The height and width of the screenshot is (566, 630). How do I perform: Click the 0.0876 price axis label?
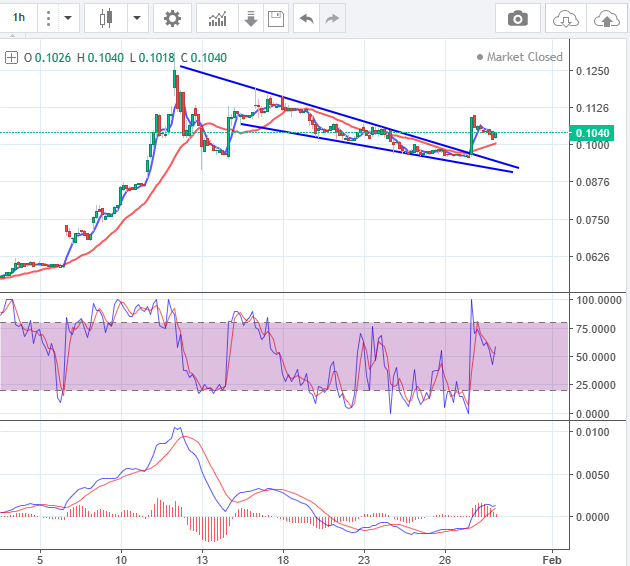click(x=592, y=182)
